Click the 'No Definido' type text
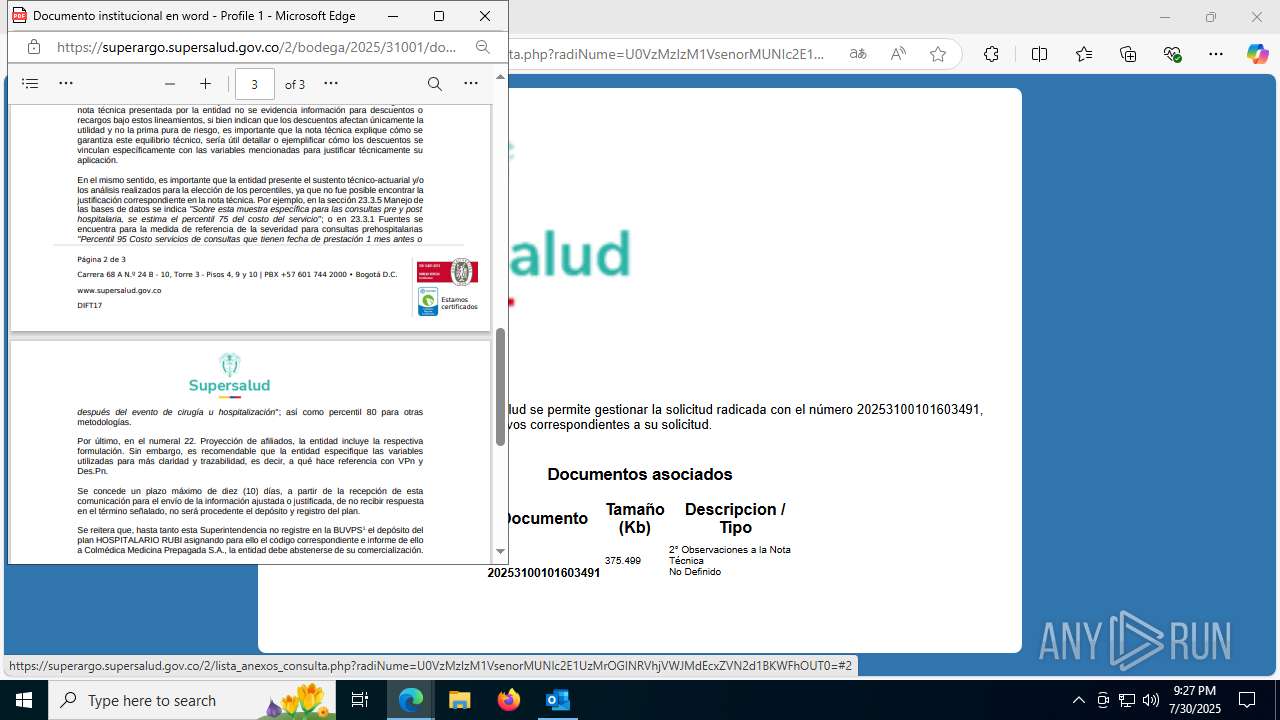This screenshot has width=1280, height=720. click(x=695, y=572)
